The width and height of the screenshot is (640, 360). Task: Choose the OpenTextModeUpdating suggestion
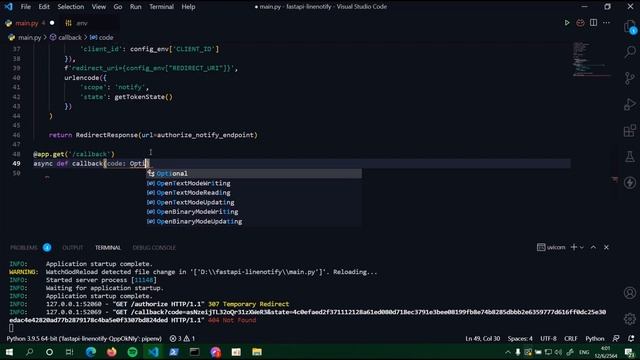pos(253,202)
